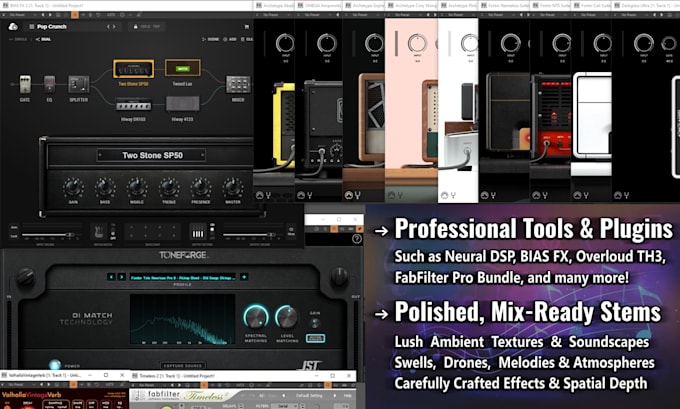Click tuner fork icon in Archetype Plini
The height and width of the screenshot is (409, 680).
click(453, 196)
